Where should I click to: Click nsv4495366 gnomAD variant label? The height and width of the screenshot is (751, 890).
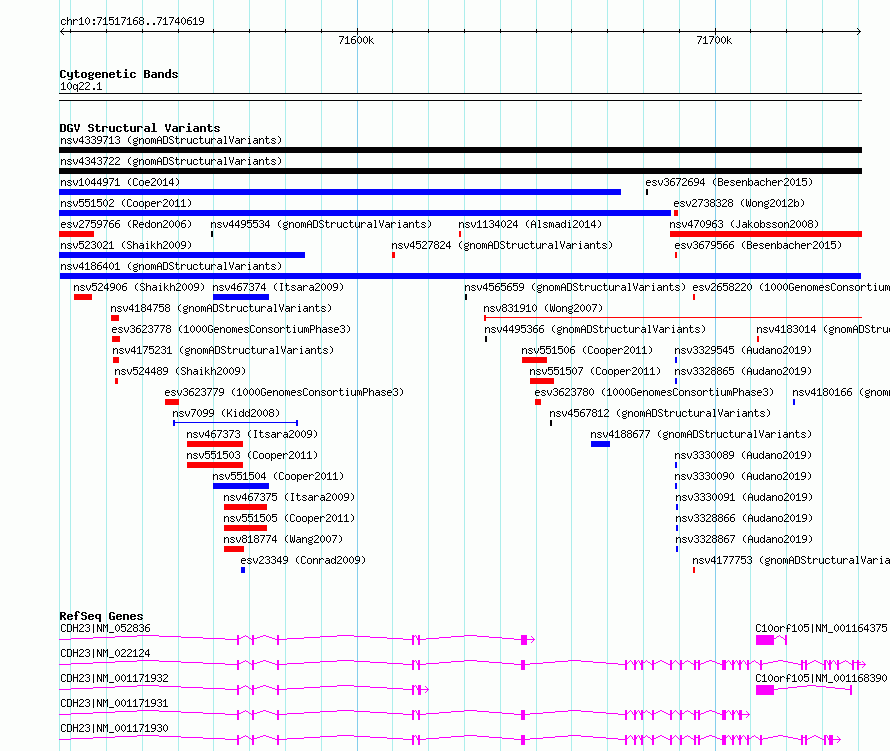click(595, 329)
